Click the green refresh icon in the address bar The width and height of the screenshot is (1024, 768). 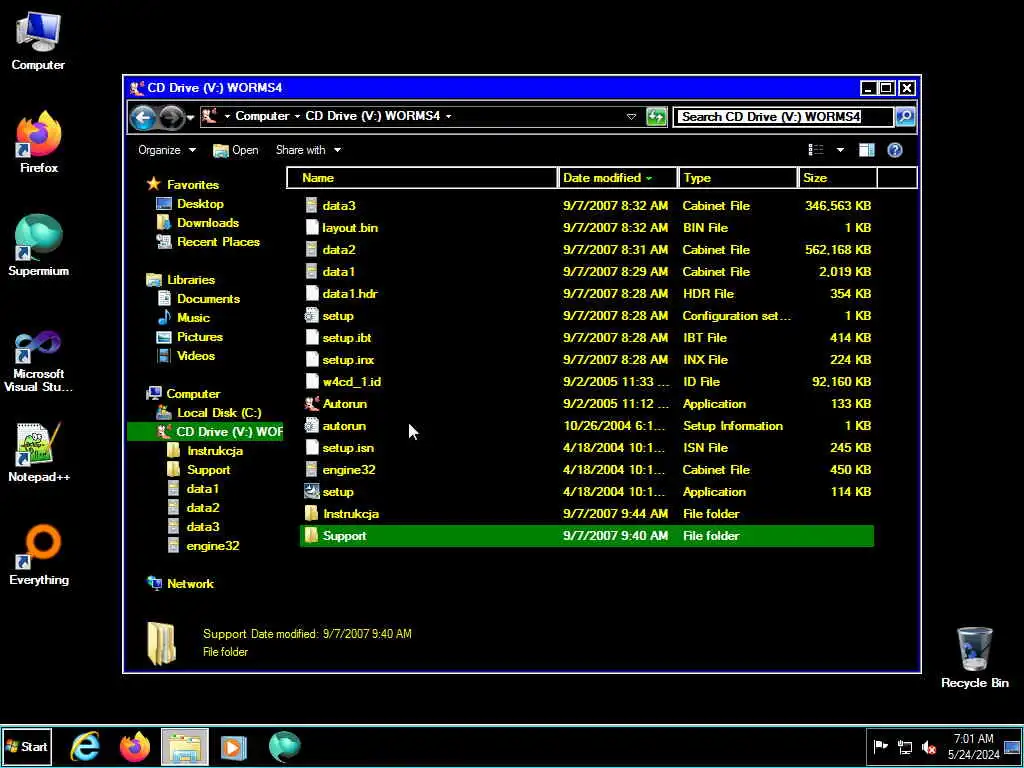656,117
